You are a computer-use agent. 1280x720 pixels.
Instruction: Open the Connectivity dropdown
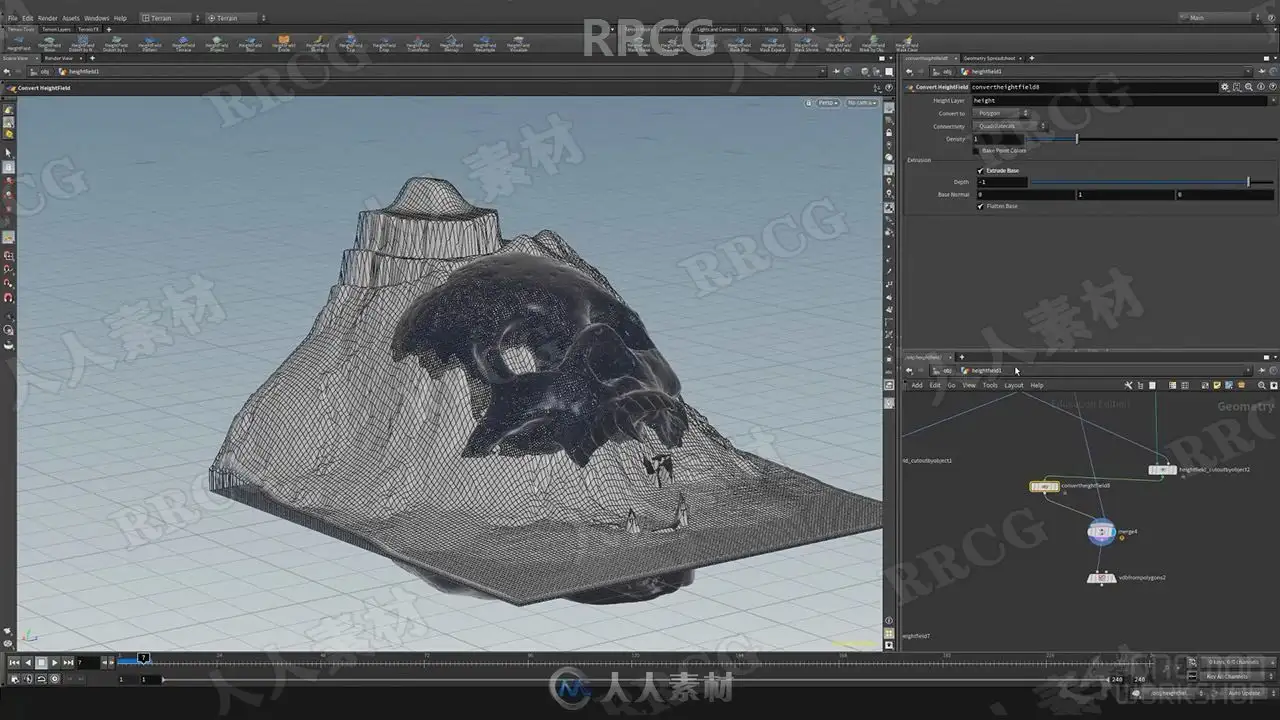pos(1010,126)
